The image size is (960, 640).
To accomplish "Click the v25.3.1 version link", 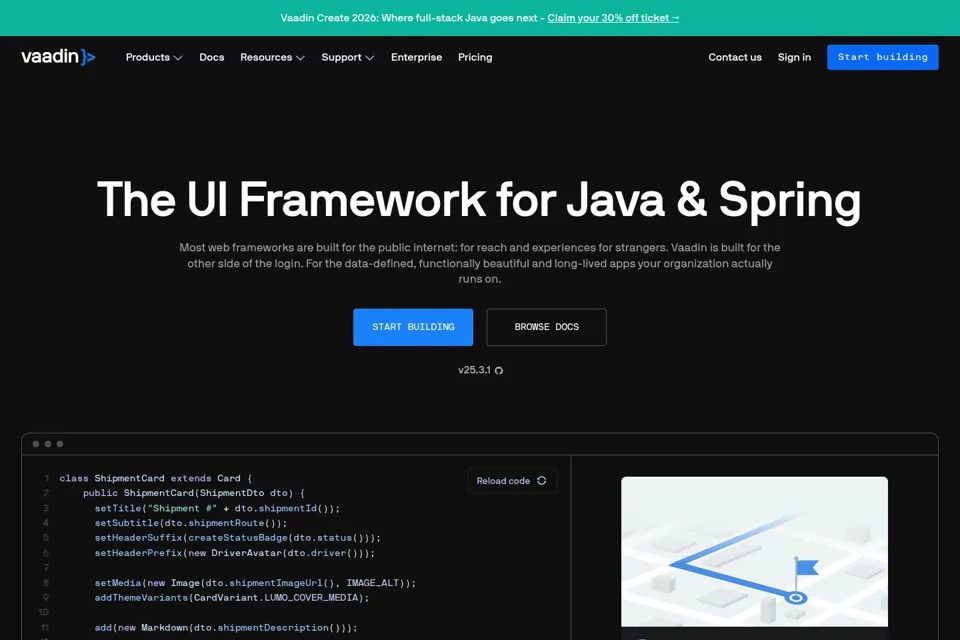I will click(474, 370).
